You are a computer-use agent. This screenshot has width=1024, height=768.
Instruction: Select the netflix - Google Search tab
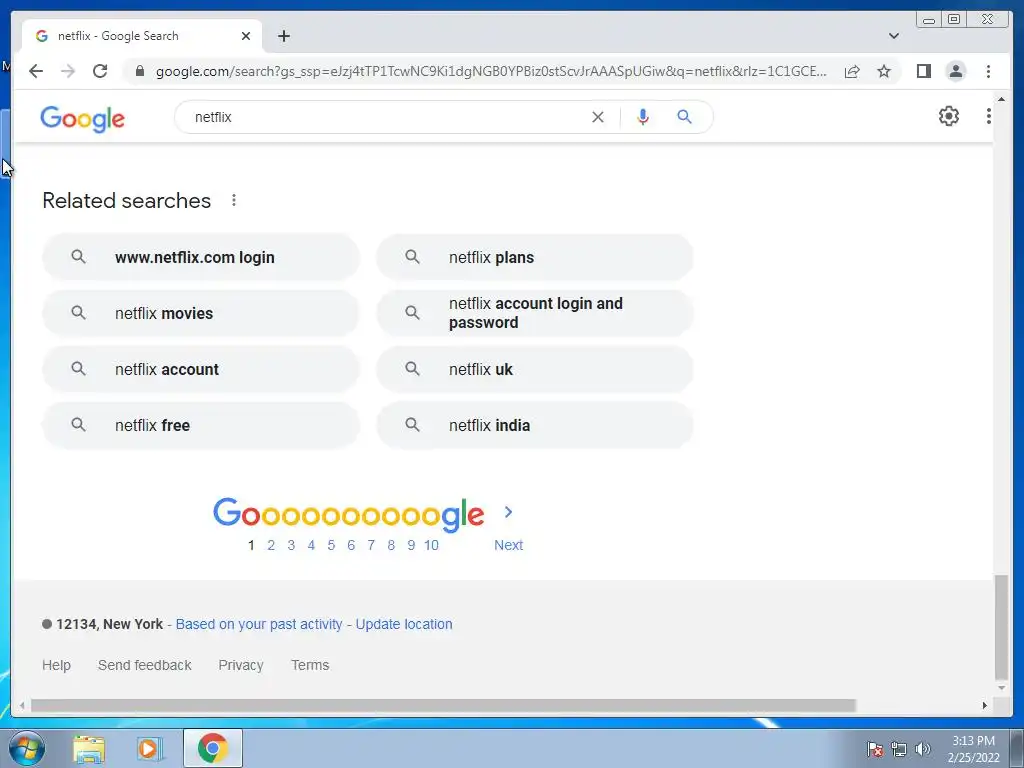pyautogui.click(x=142, y=36)
